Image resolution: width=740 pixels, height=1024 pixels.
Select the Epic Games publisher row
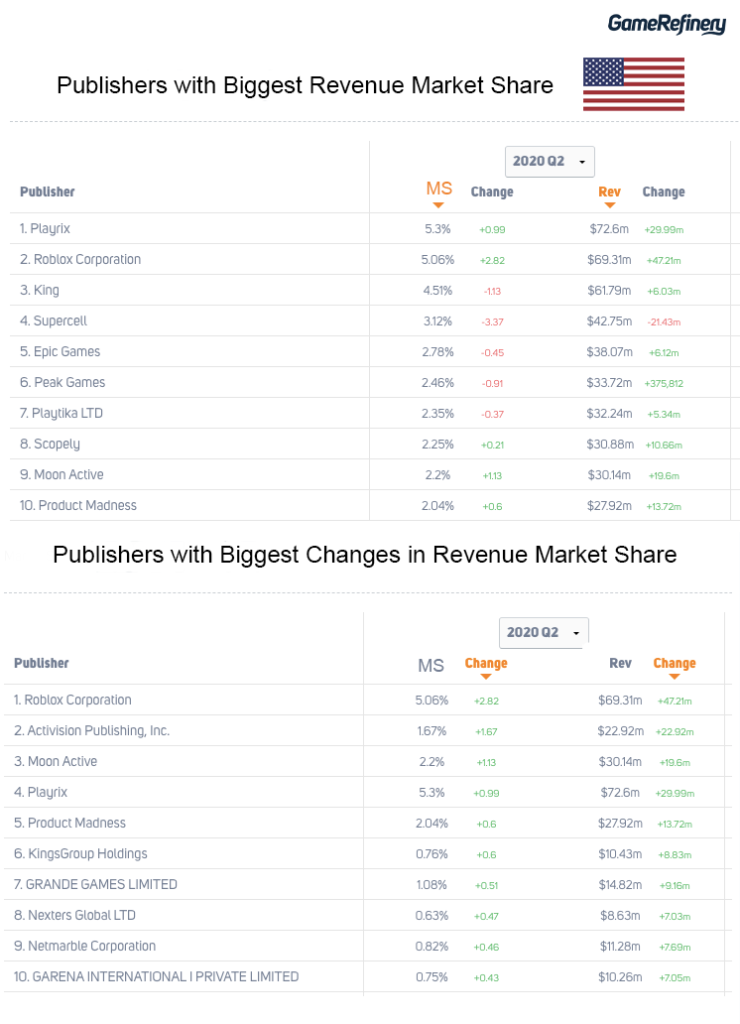tap(60, 352)
